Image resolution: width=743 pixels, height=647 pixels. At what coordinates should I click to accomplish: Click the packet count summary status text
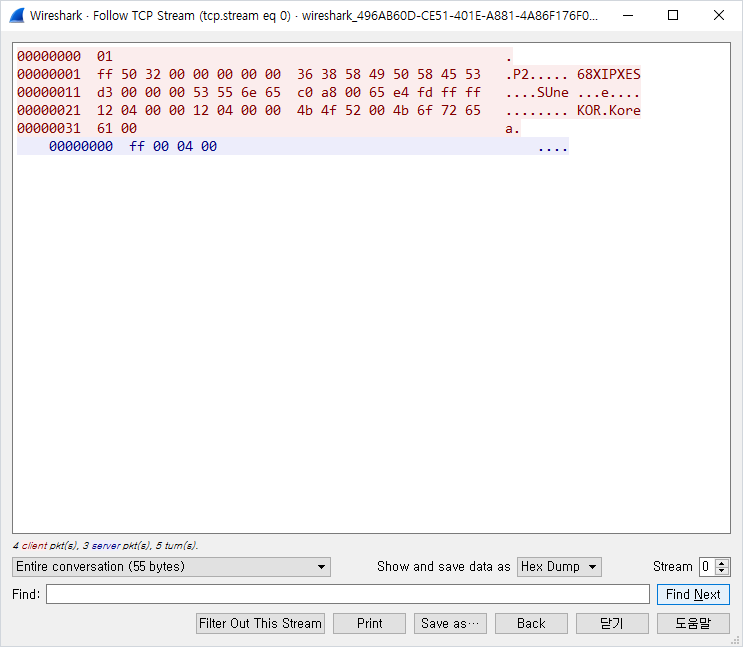(x=105, y=546)
